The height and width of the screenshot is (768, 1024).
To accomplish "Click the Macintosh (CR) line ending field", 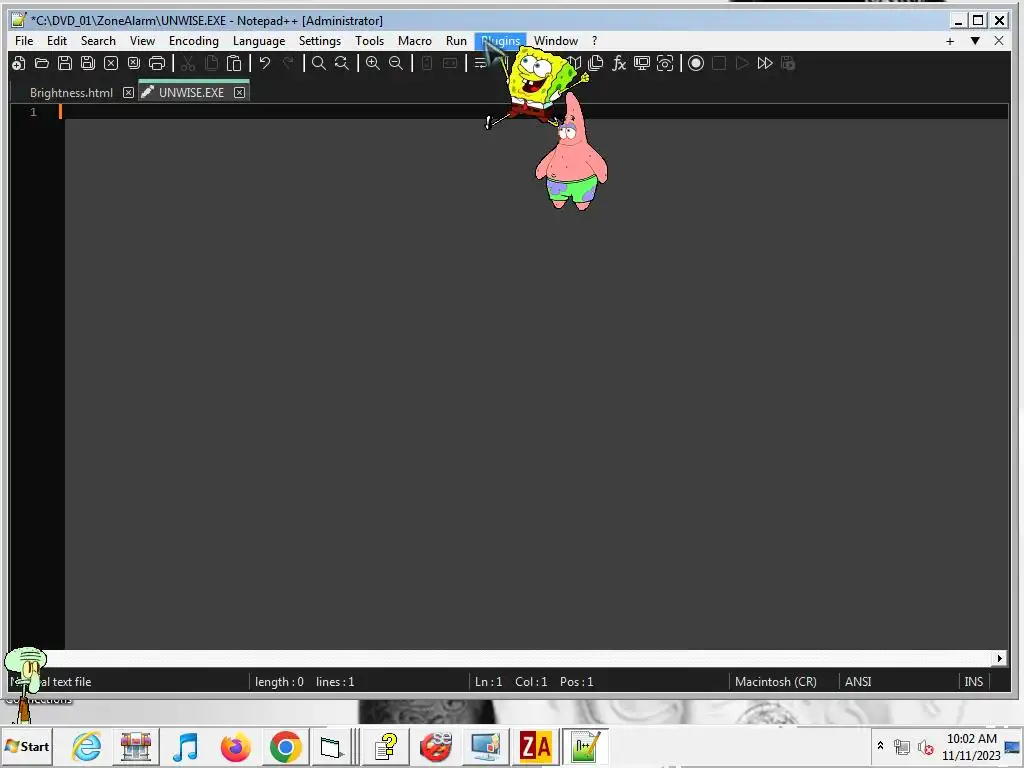I will tap(776, 682).
